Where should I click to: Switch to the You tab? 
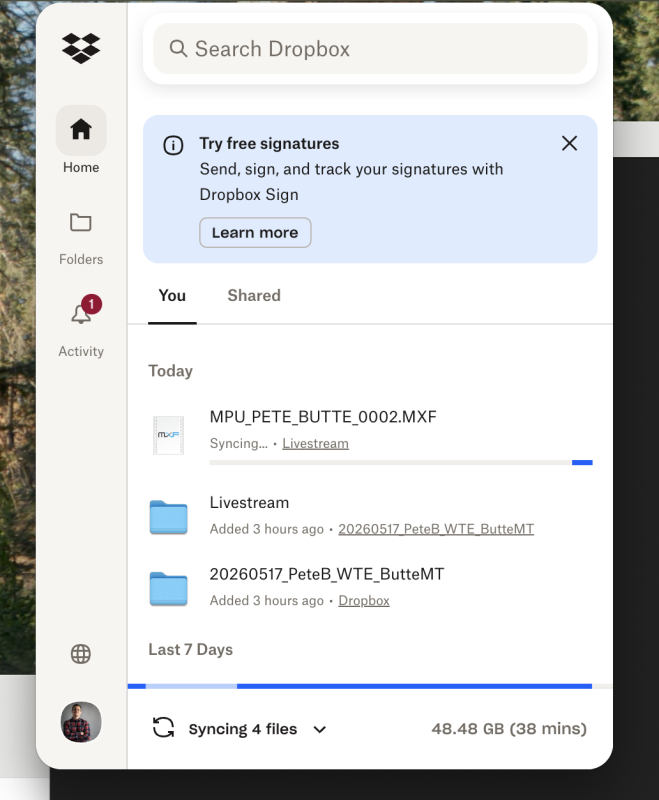[172, 295]
